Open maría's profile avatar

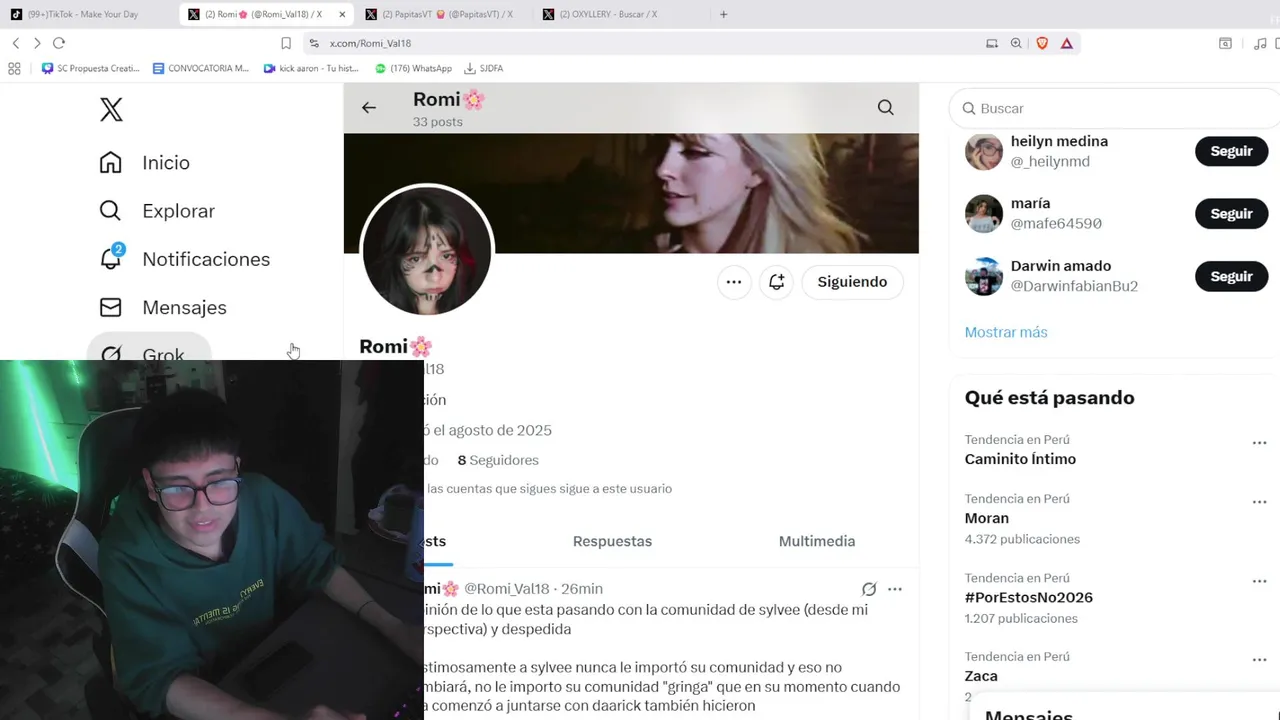point(984,214)
